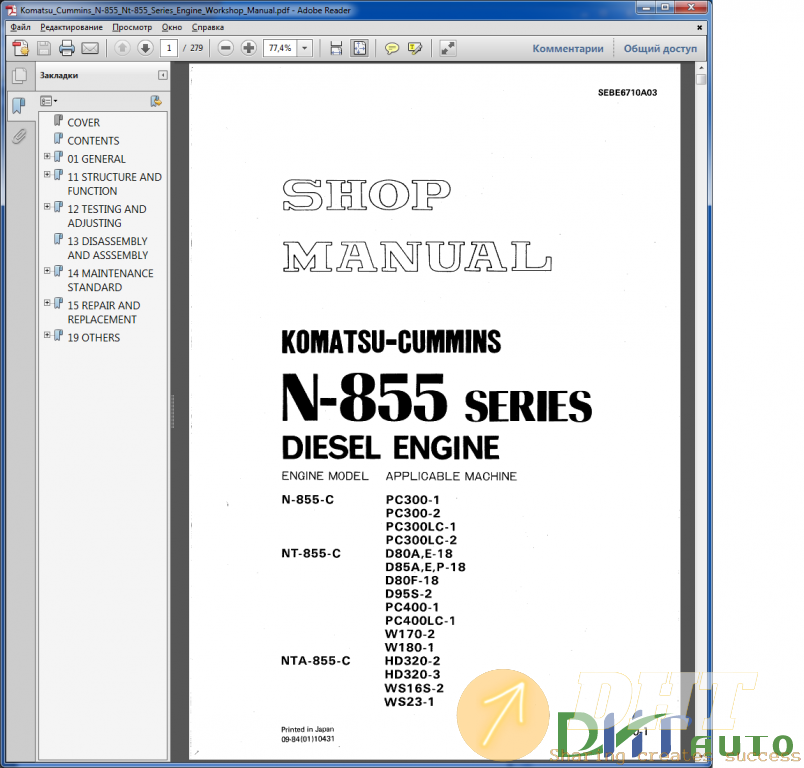The image size is (804, 768).
Task: Select 13 DISASSEMBLY AND ASSSEMBLY bookmark
Action: [108, 248]
